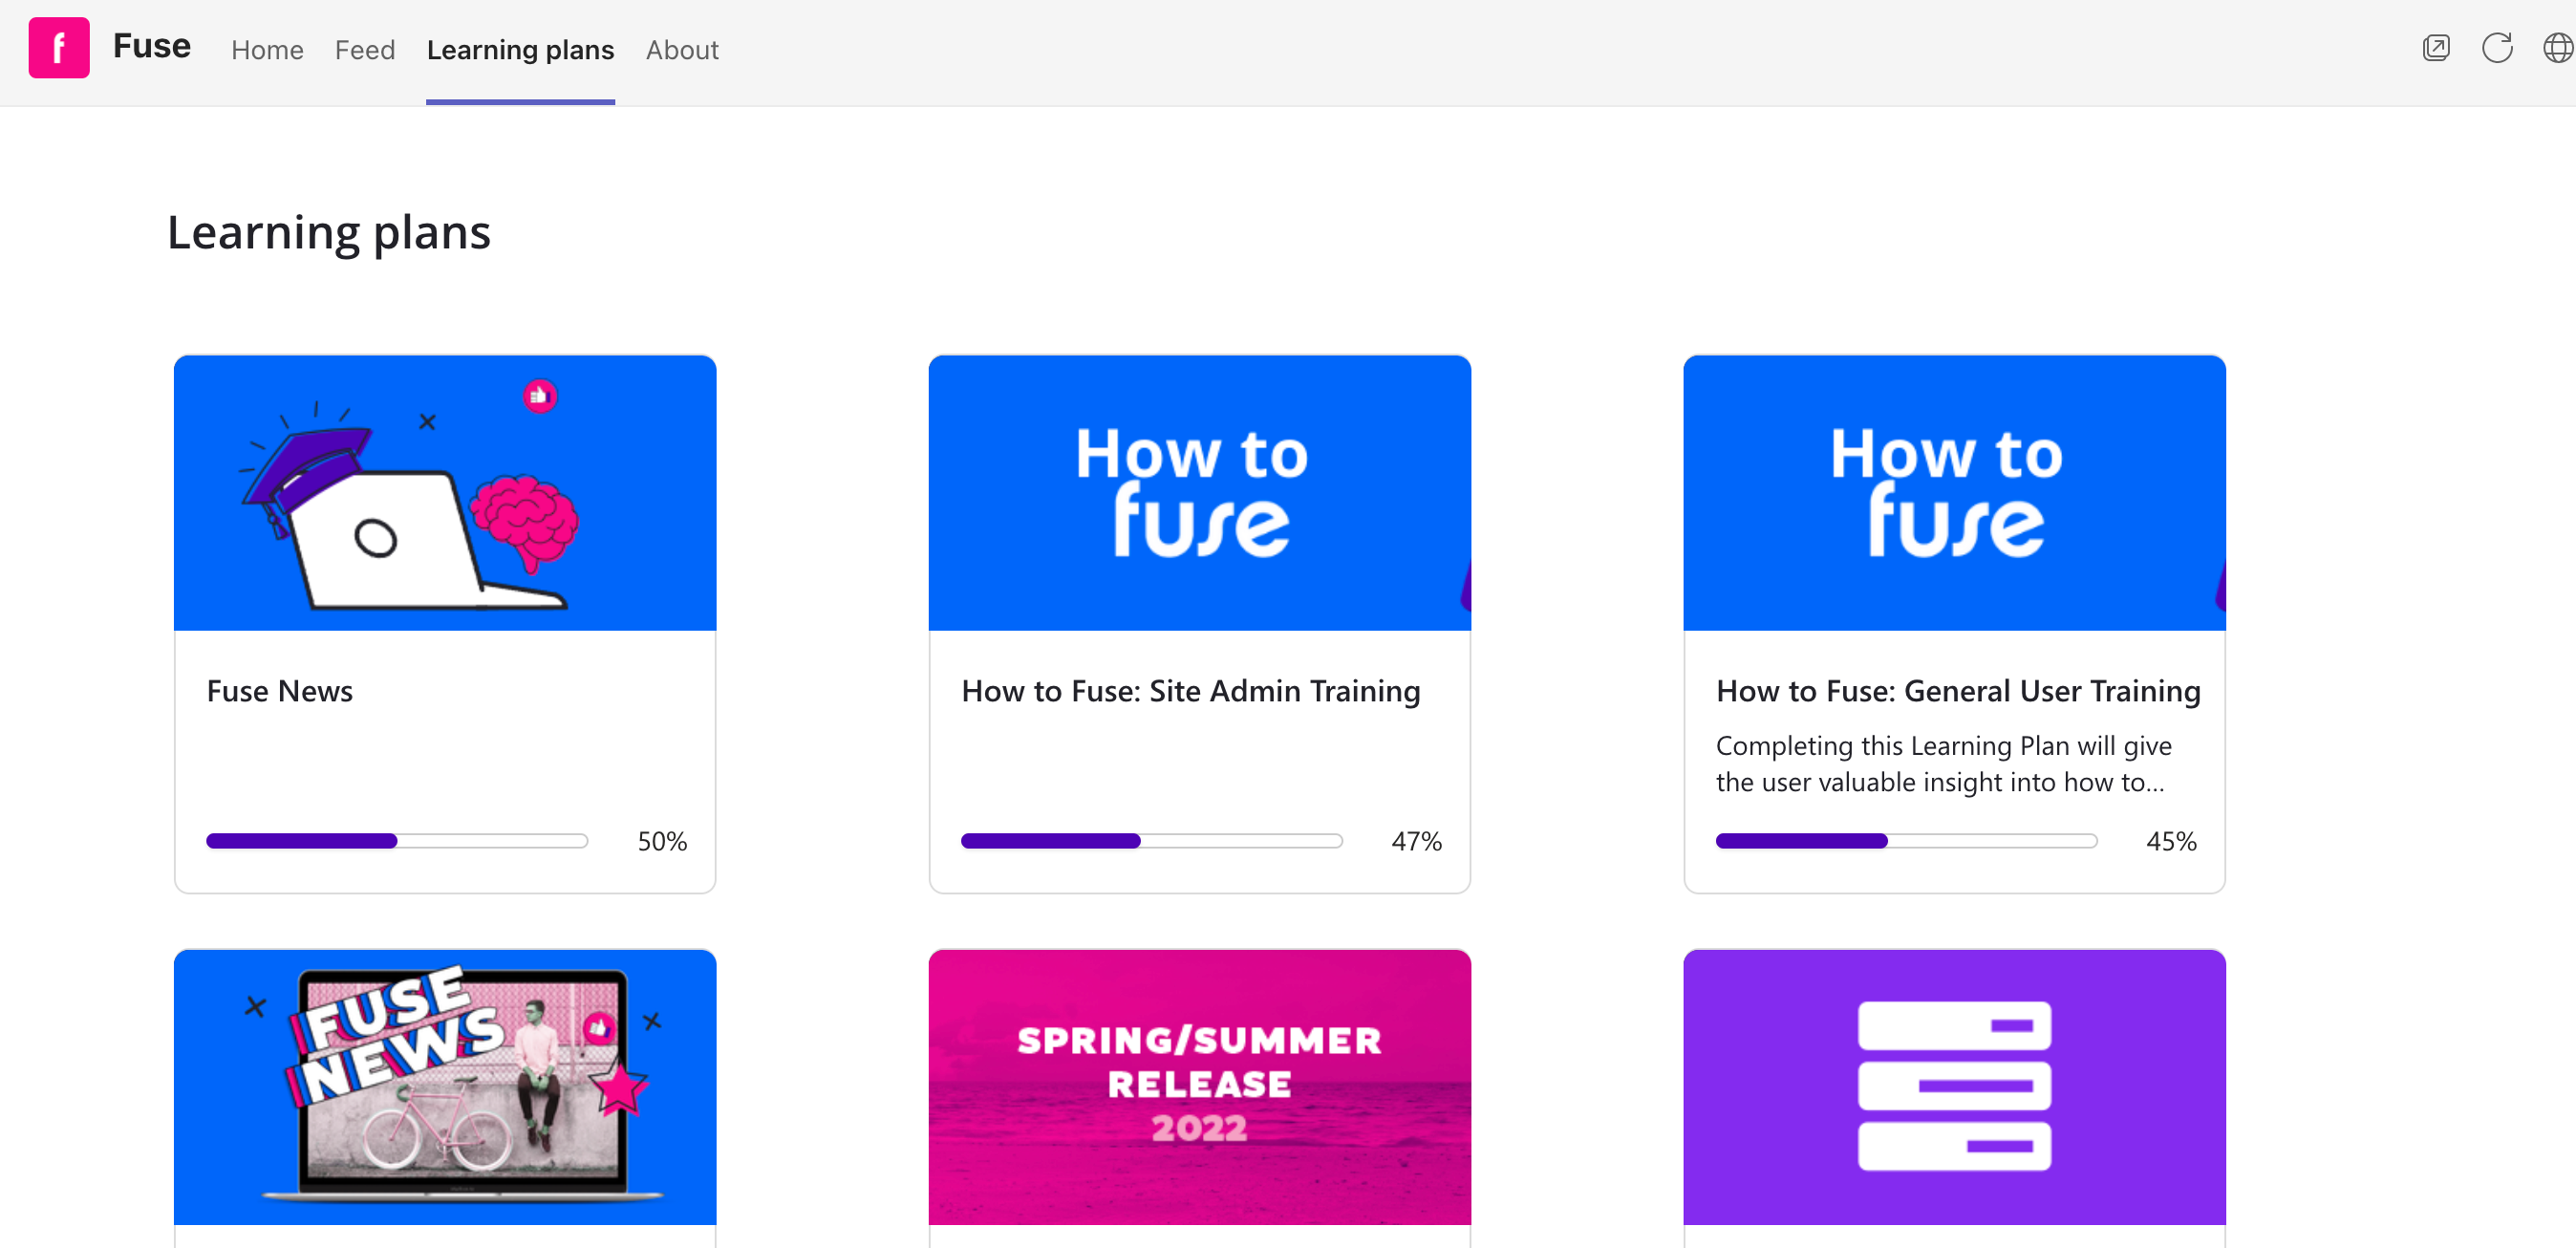2576x1248 pixels.
Task: Go to the About tab
Action: click(682, 50)
